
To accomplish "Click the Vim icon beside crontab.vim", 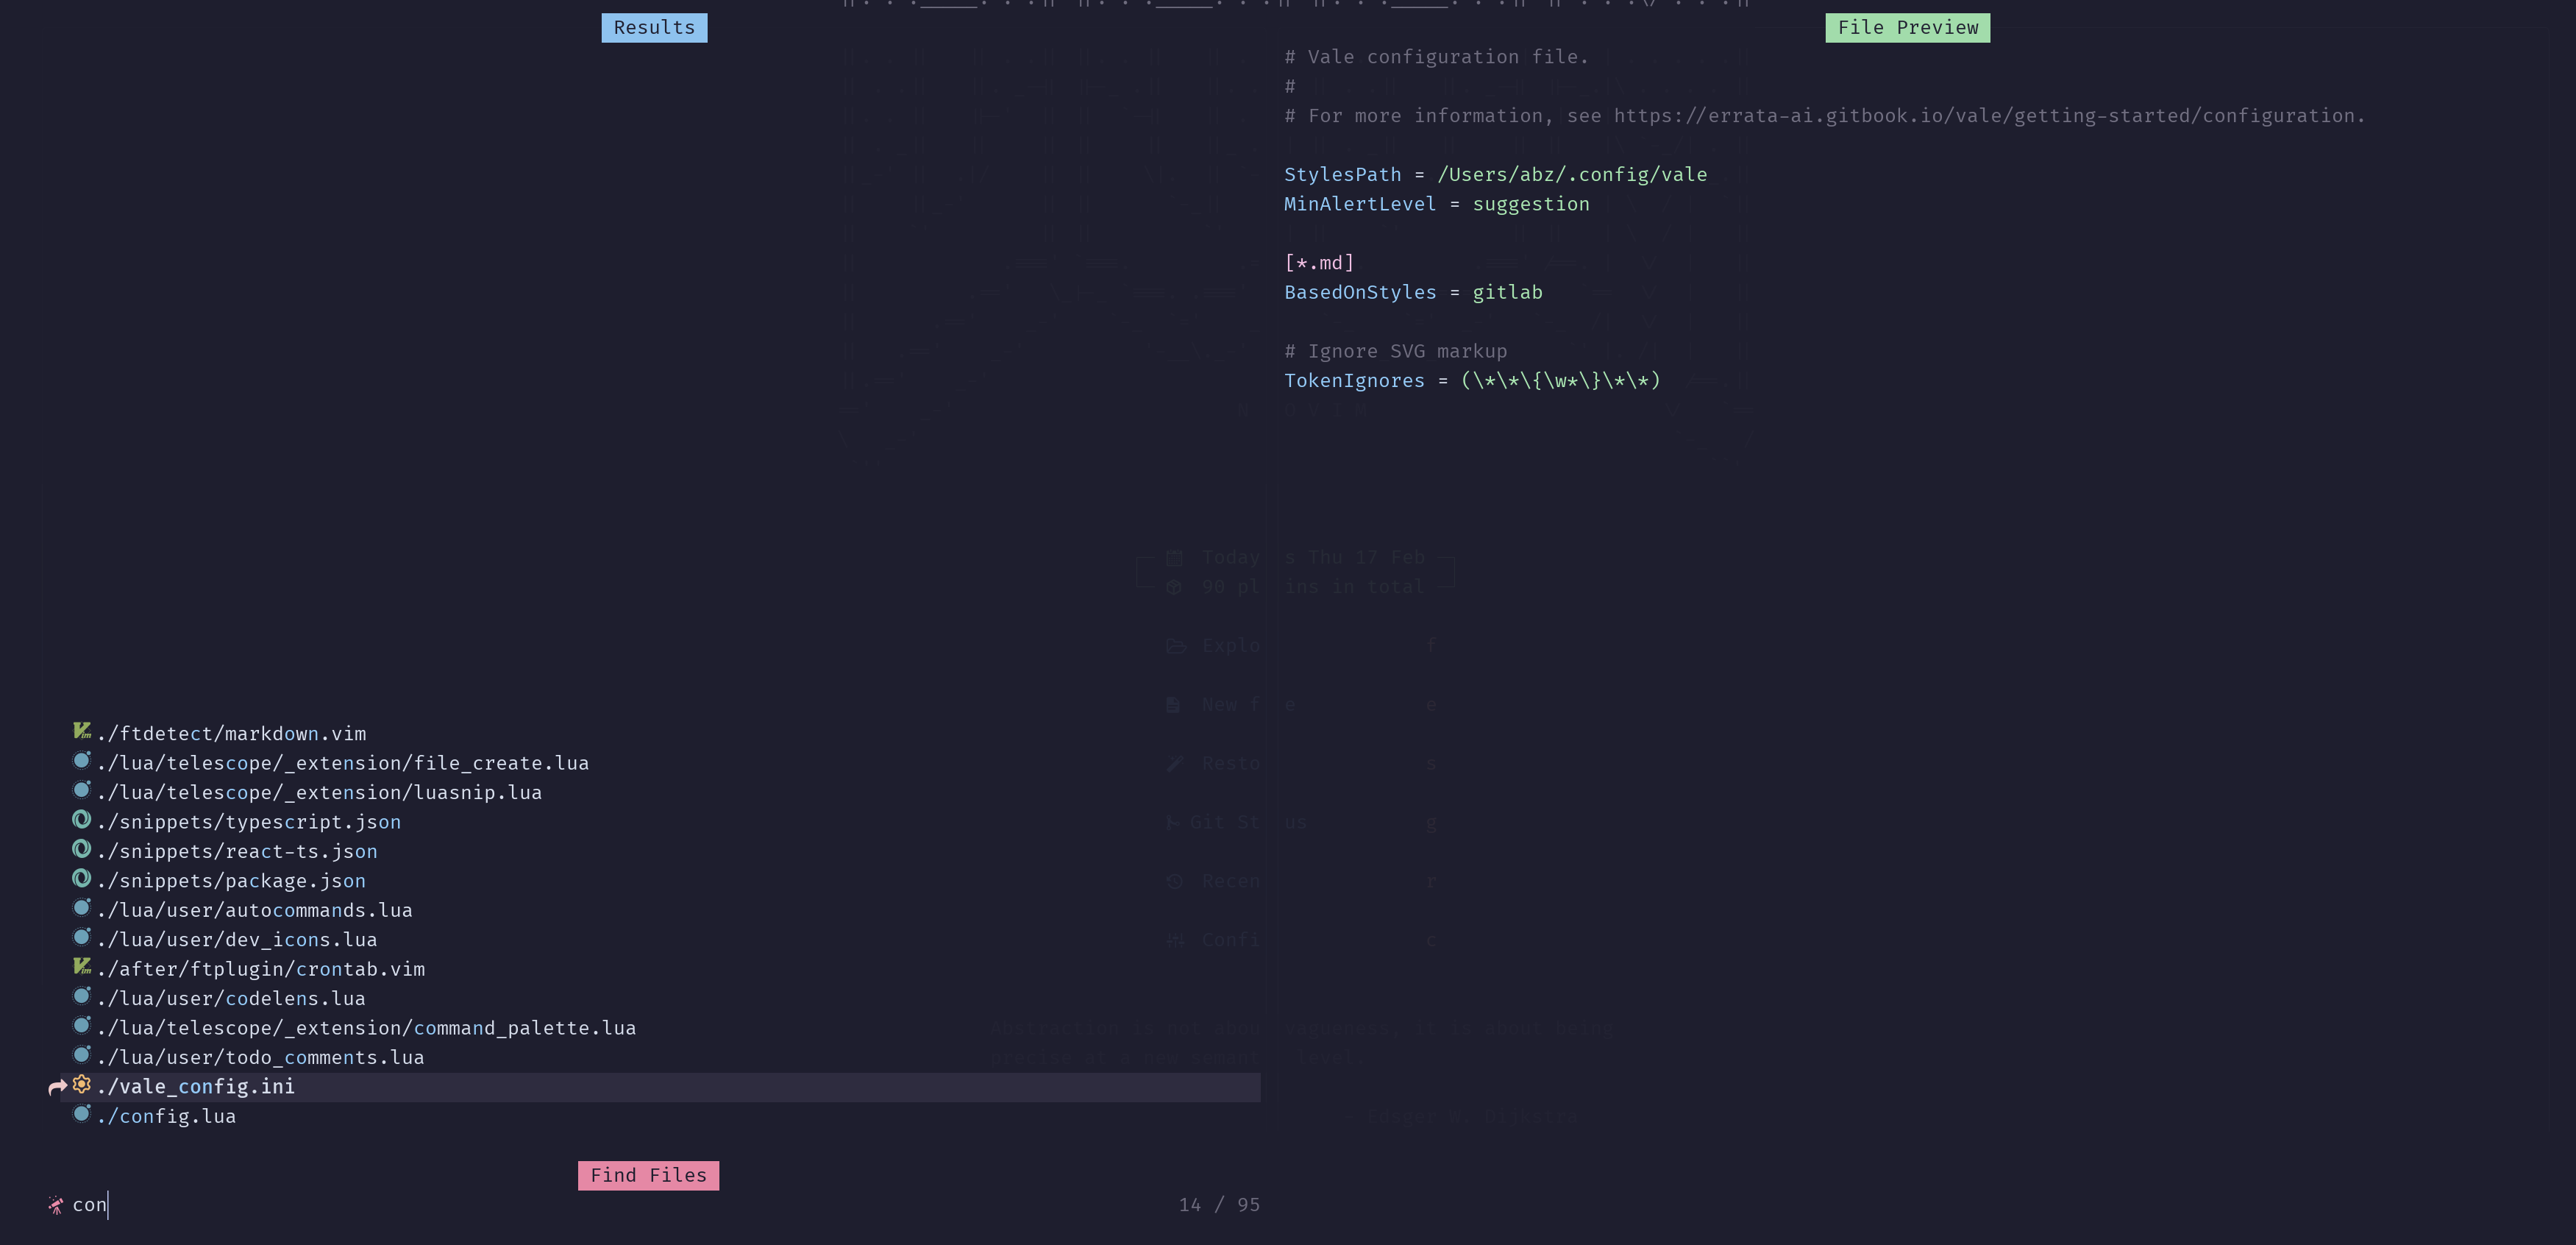I will (x=82, y=966).
